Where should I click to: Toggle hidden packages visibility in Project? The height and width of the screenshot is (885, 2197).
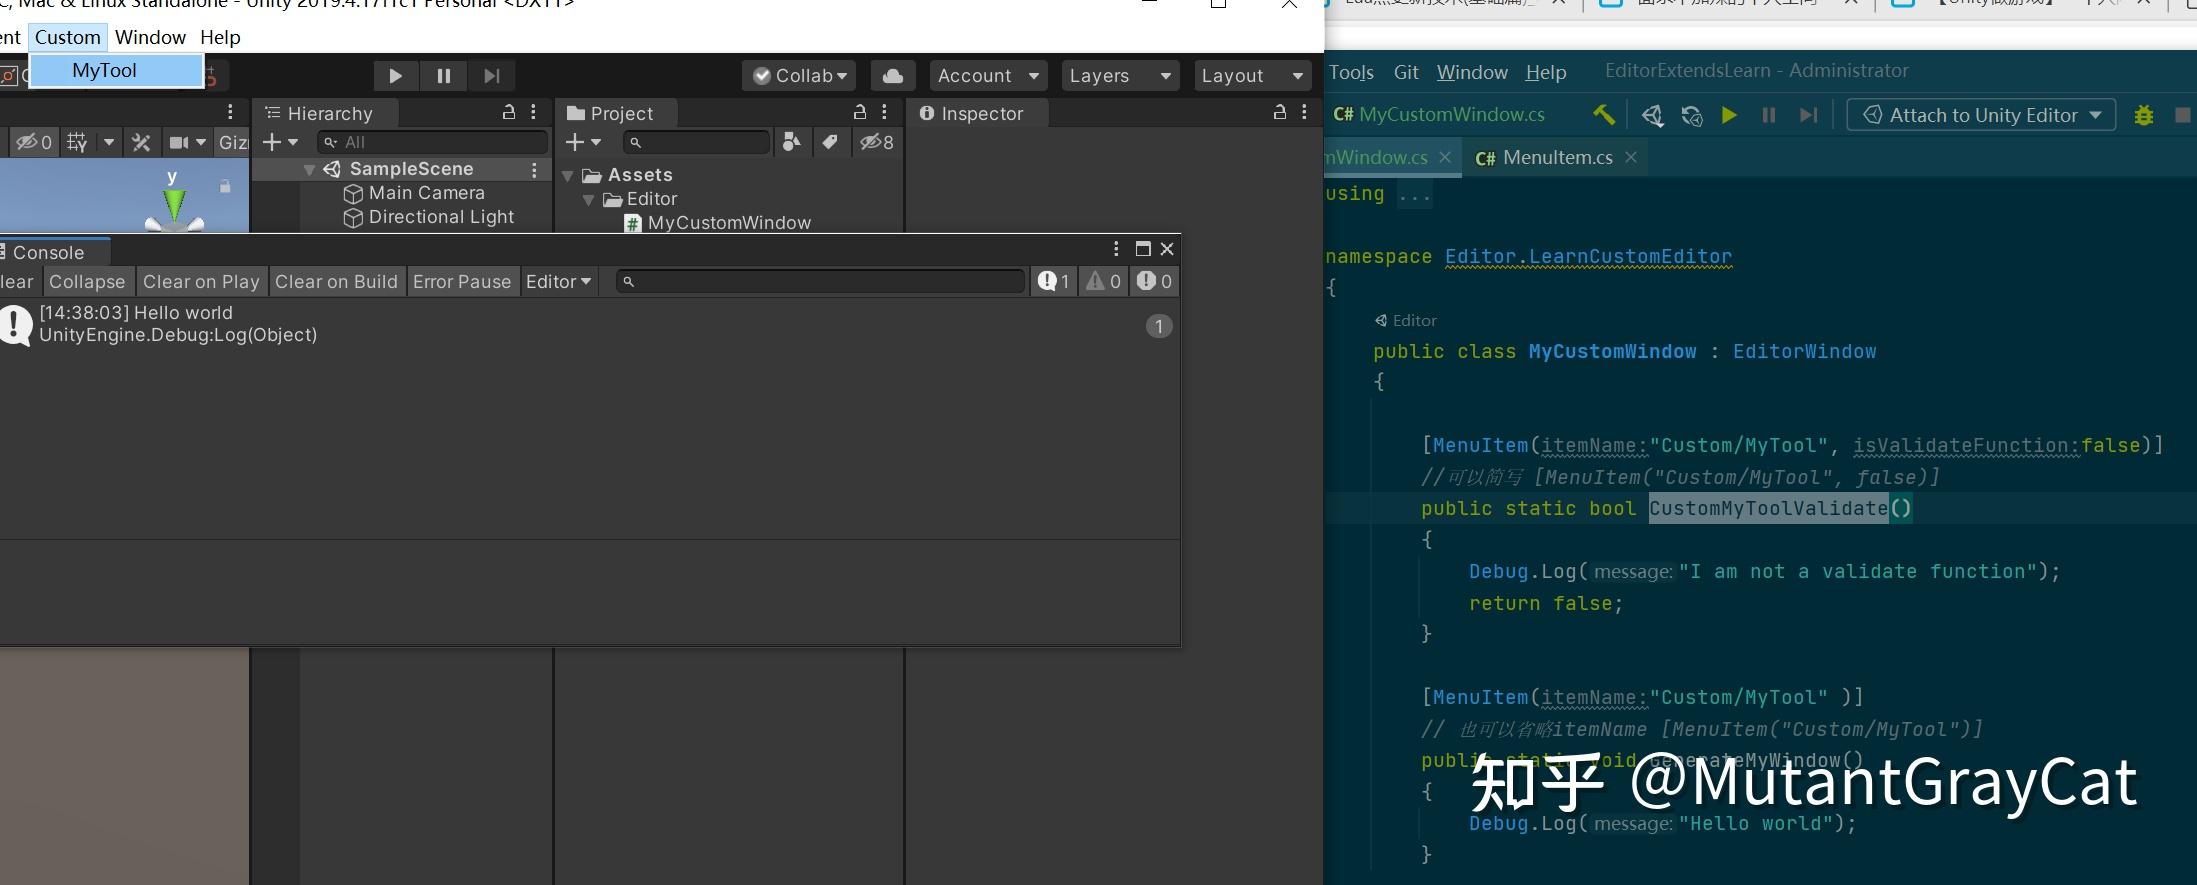click(x=877, y=142)
